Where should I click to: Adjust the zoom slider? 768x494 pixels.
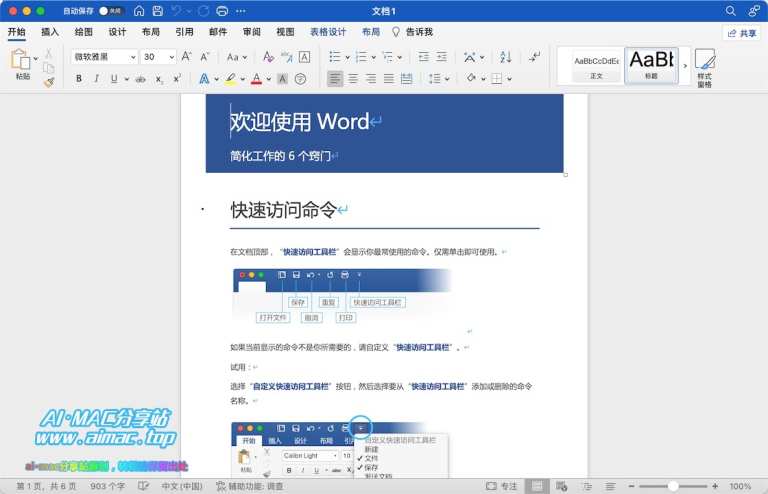click(x=673, y=486)
